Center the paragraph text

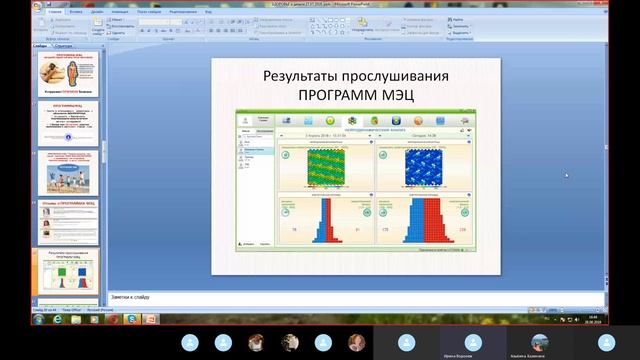(219, 31)
